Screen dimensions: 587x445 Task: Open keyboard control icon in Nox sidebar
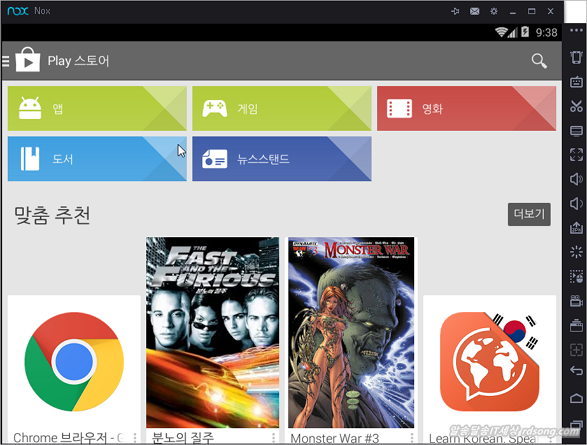point(577,82)
